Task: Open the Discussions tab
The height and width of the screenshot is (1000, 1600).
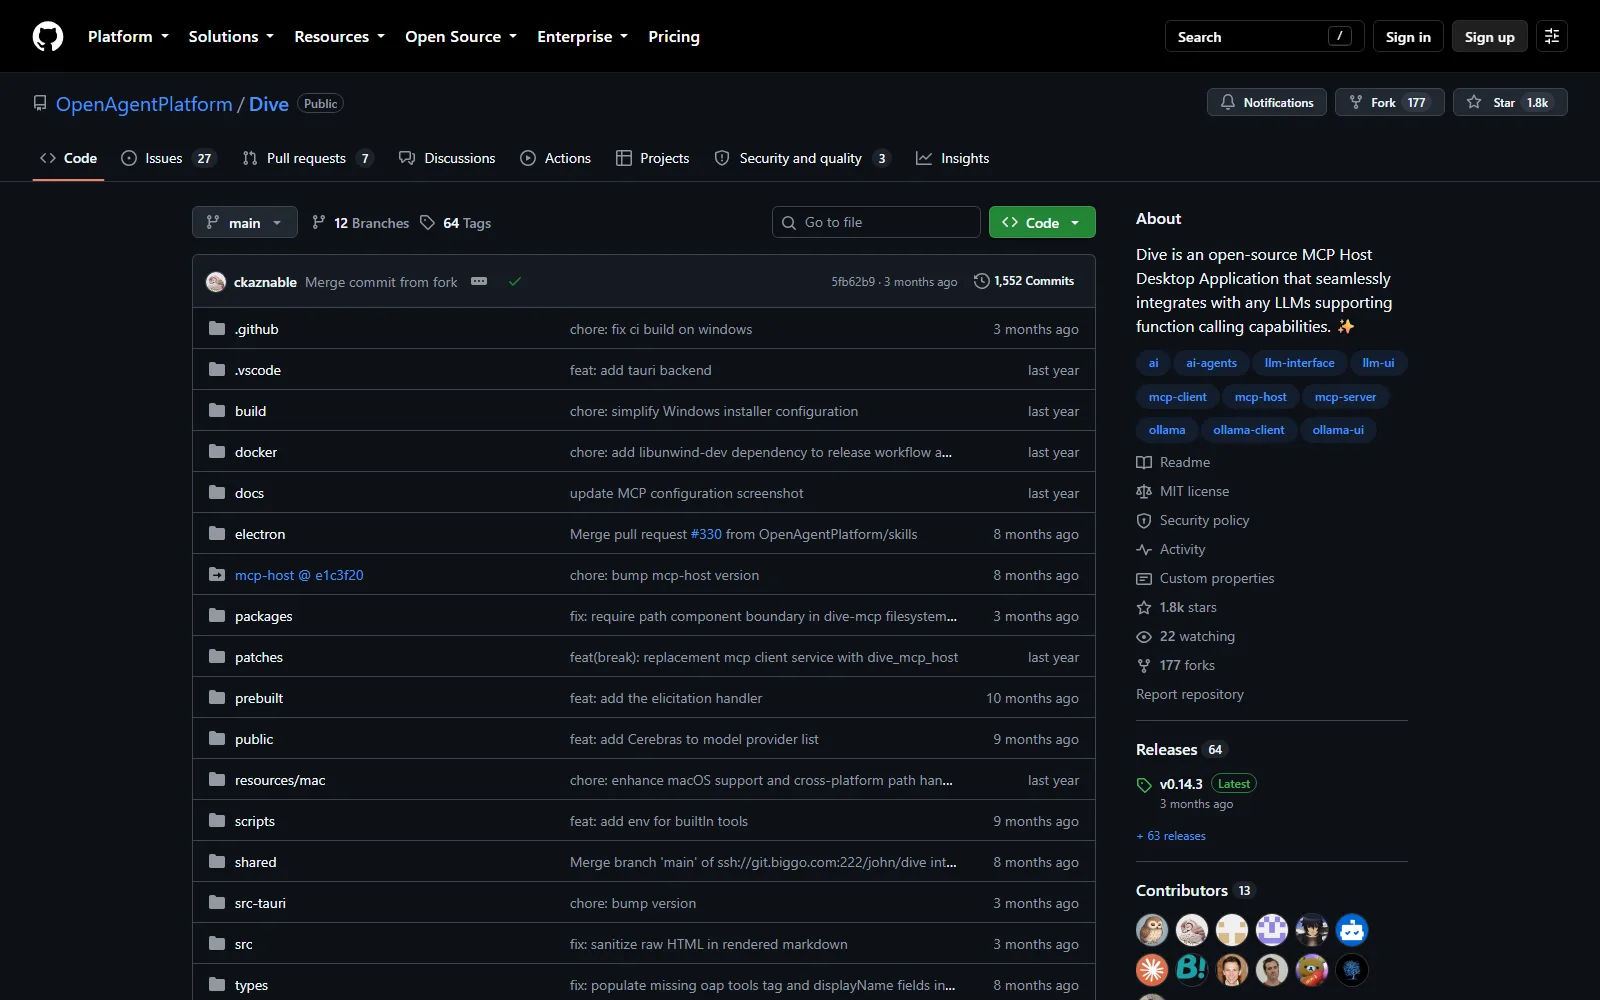Action: [x=447, y=158]
